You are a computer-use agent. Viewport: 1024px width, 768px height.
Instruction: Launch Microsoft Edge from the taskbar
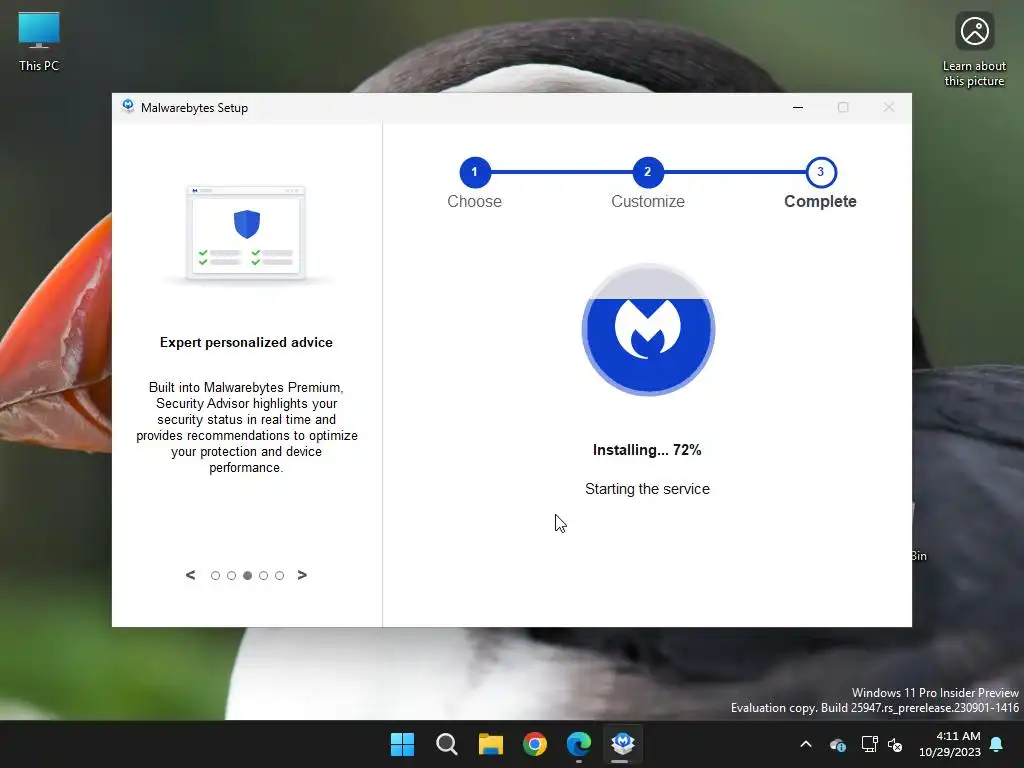[x=579, y=744]
